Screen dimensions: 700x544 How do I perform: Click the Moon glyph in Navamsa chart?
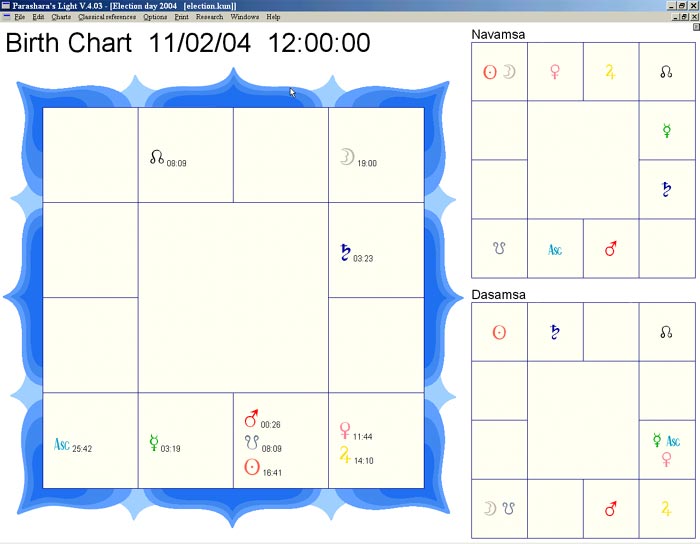509,71
